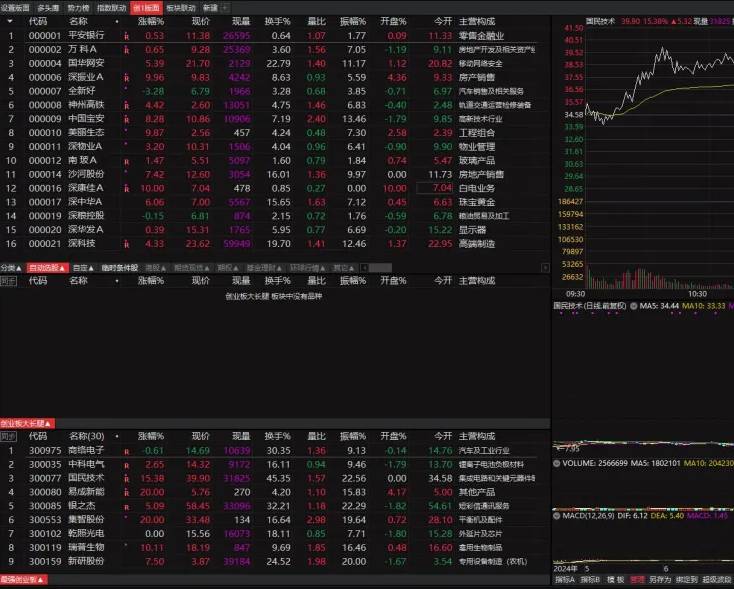Click the right scroll arrow at tab bar end
The height and width of the screenshot is (589, 734).
pos(545,268)
